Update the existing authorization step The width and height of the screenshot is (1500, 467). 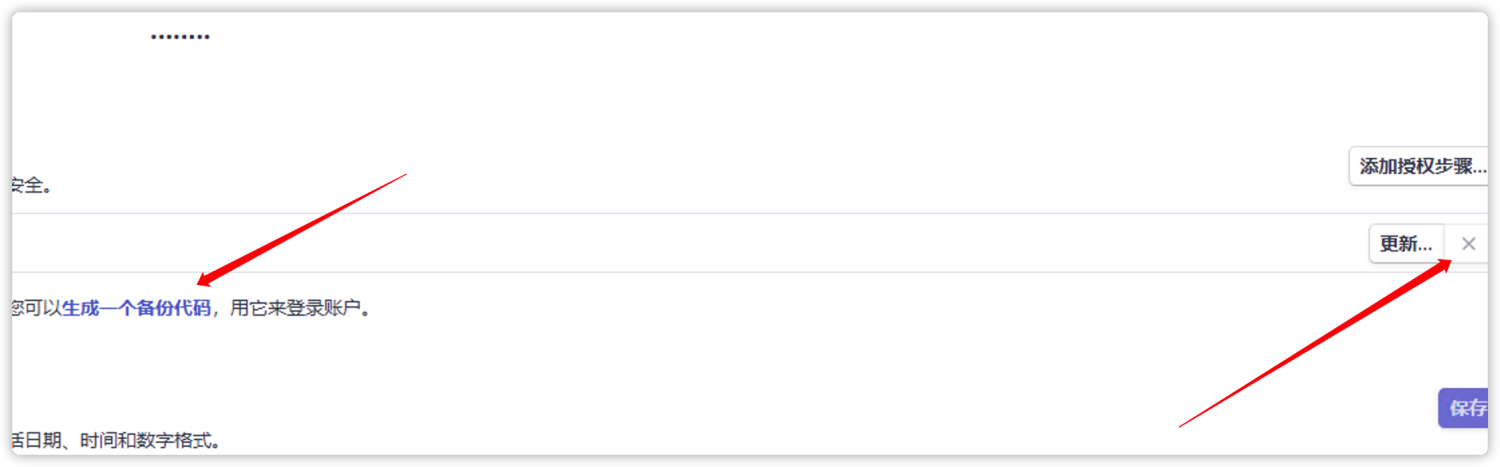[x=1405, y=244]
